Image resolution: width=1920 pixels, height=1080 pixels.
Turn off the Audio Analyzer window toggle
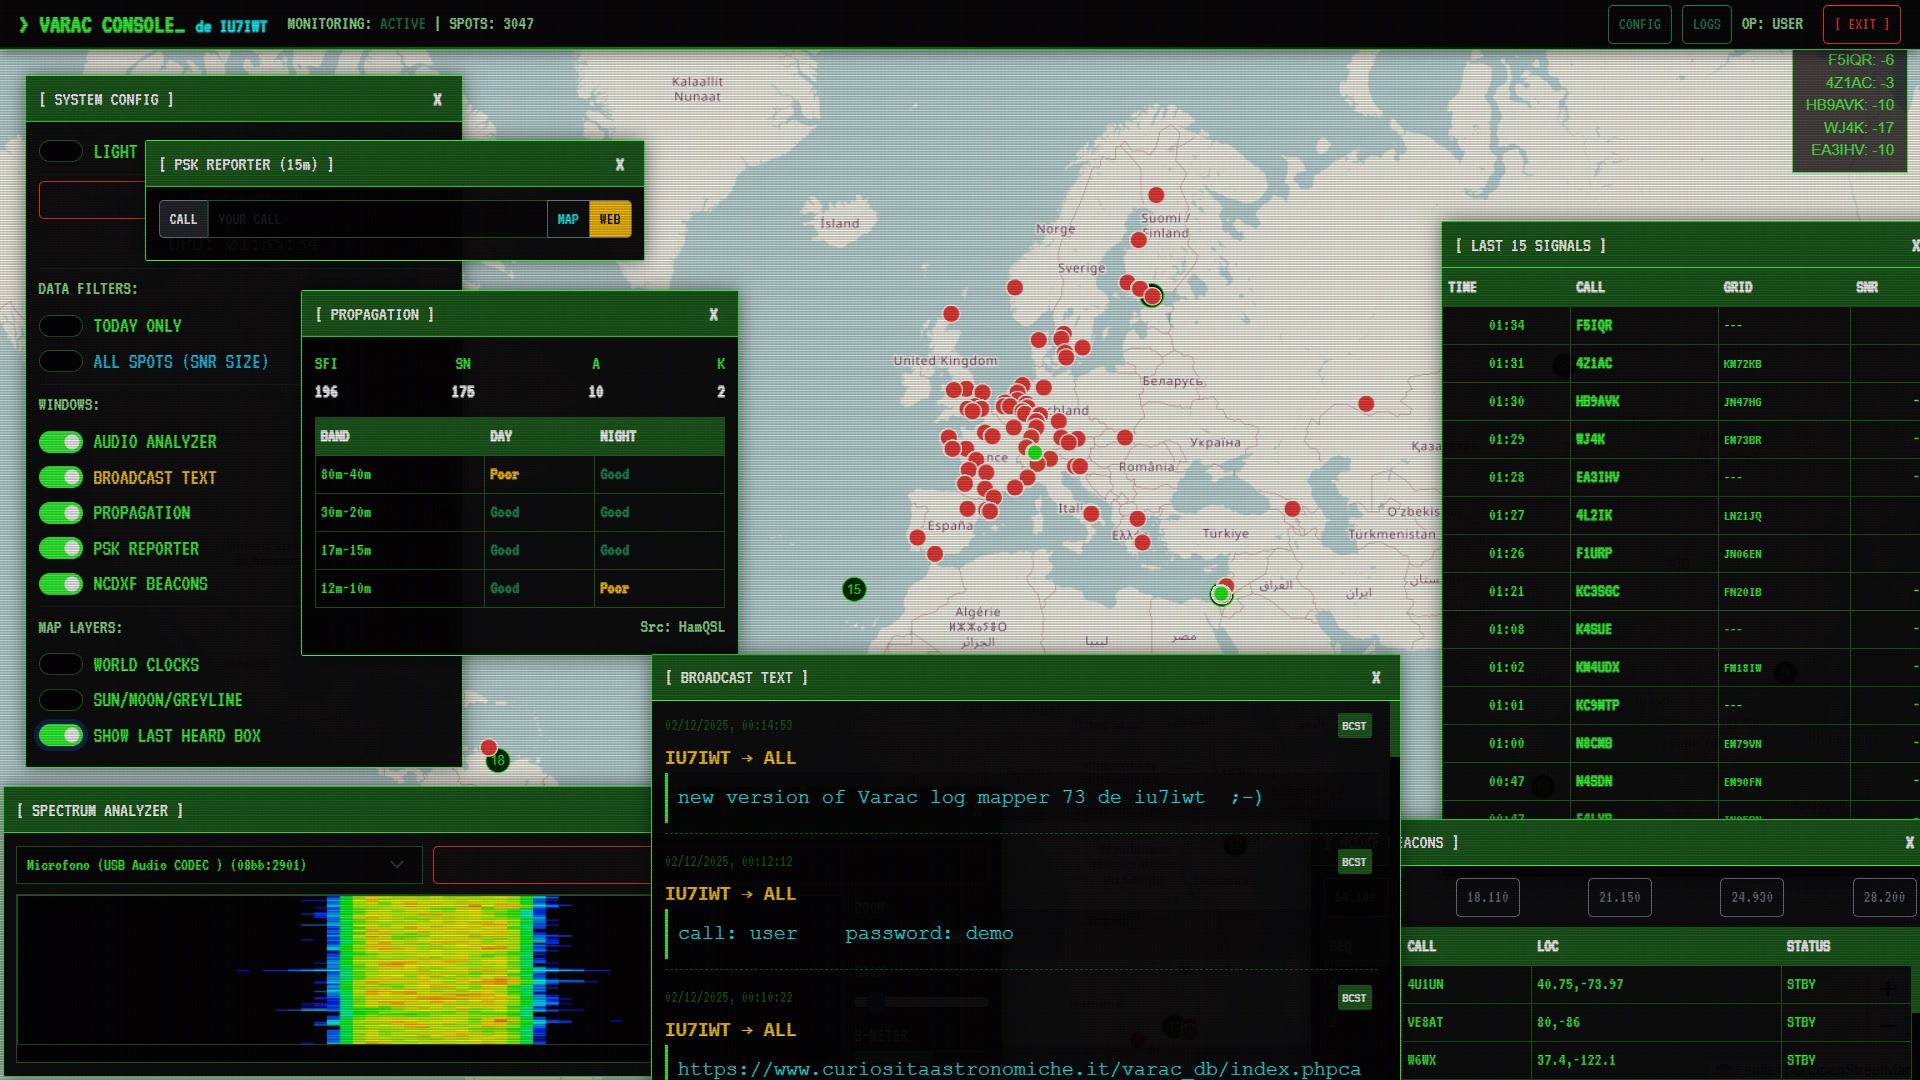pyautogui.click(x=61, y=442)
